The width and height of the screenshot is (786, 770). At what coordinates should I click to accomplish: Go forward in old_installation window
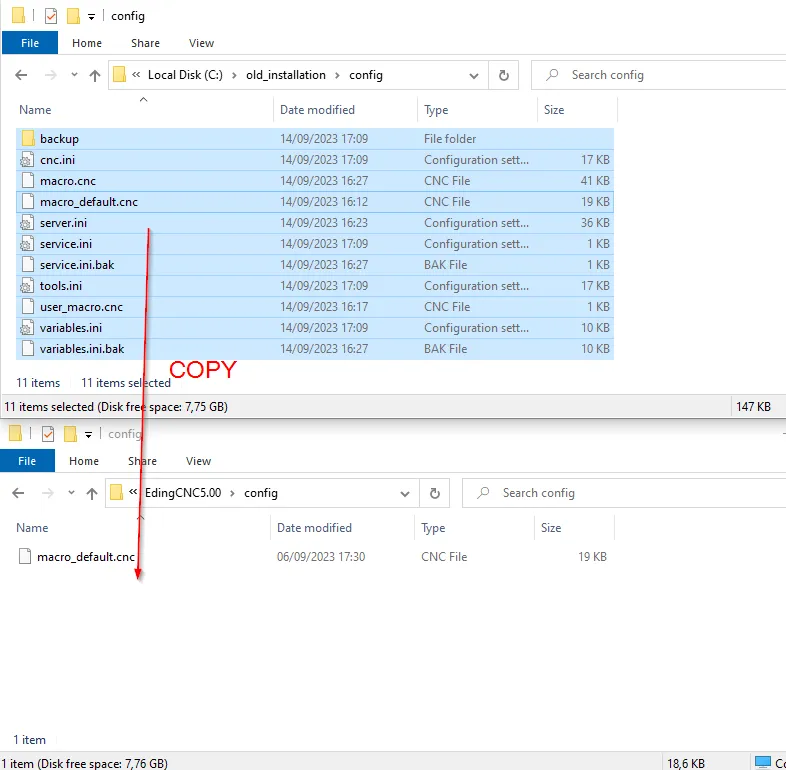click(51, 75)
